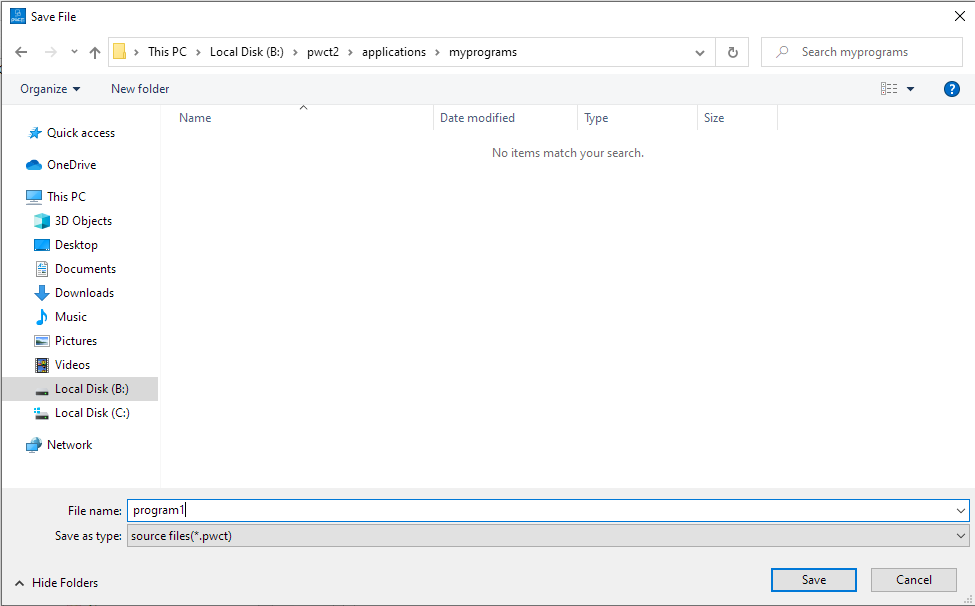Open the Music folder in sidebar
The width and height of the screenshot is (975, 606).
click(x=70, y=317)
